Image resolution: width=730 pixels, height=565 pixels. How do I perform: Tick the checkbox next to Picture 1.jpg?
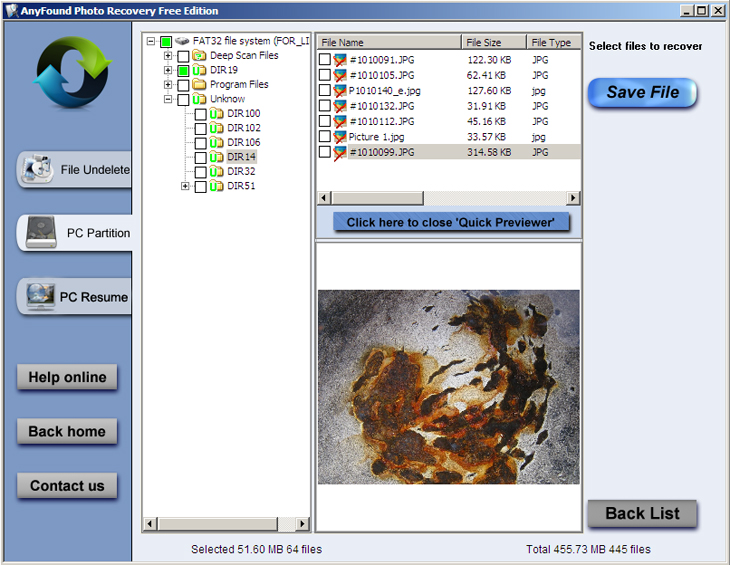pos(324,136)
